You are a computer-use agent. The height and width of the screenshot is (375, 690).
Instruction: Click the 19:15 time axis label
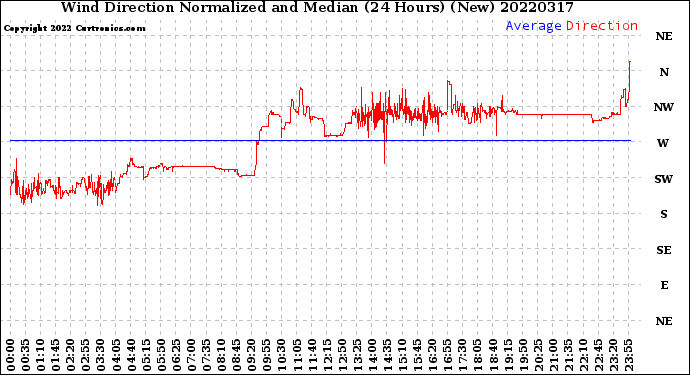click(508, 355)
